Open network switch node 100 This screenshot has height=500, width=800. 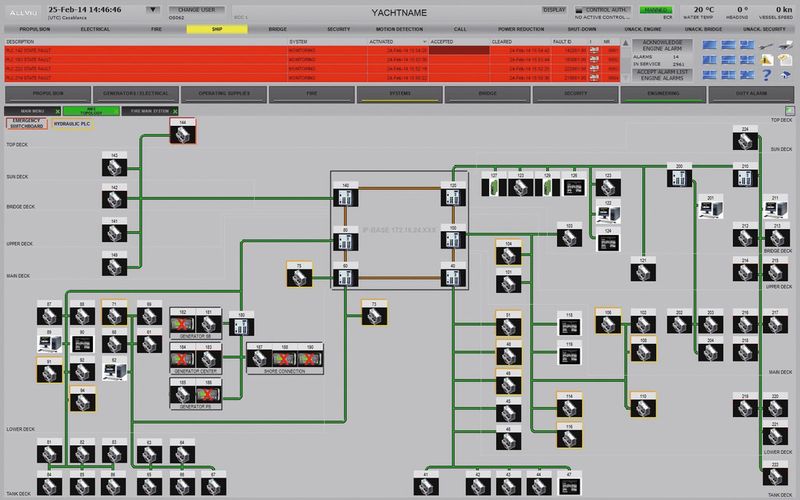pos(453,236)
